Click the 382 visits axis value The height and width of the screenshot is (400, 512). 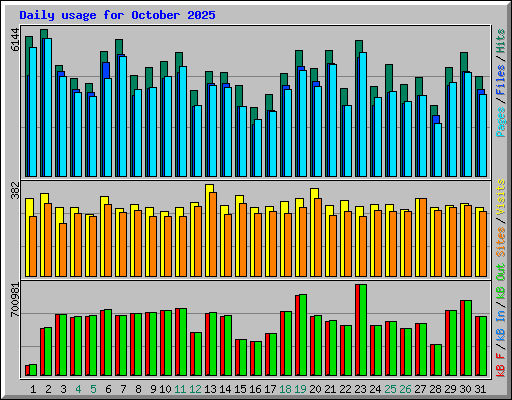click(x=15, y=191)
